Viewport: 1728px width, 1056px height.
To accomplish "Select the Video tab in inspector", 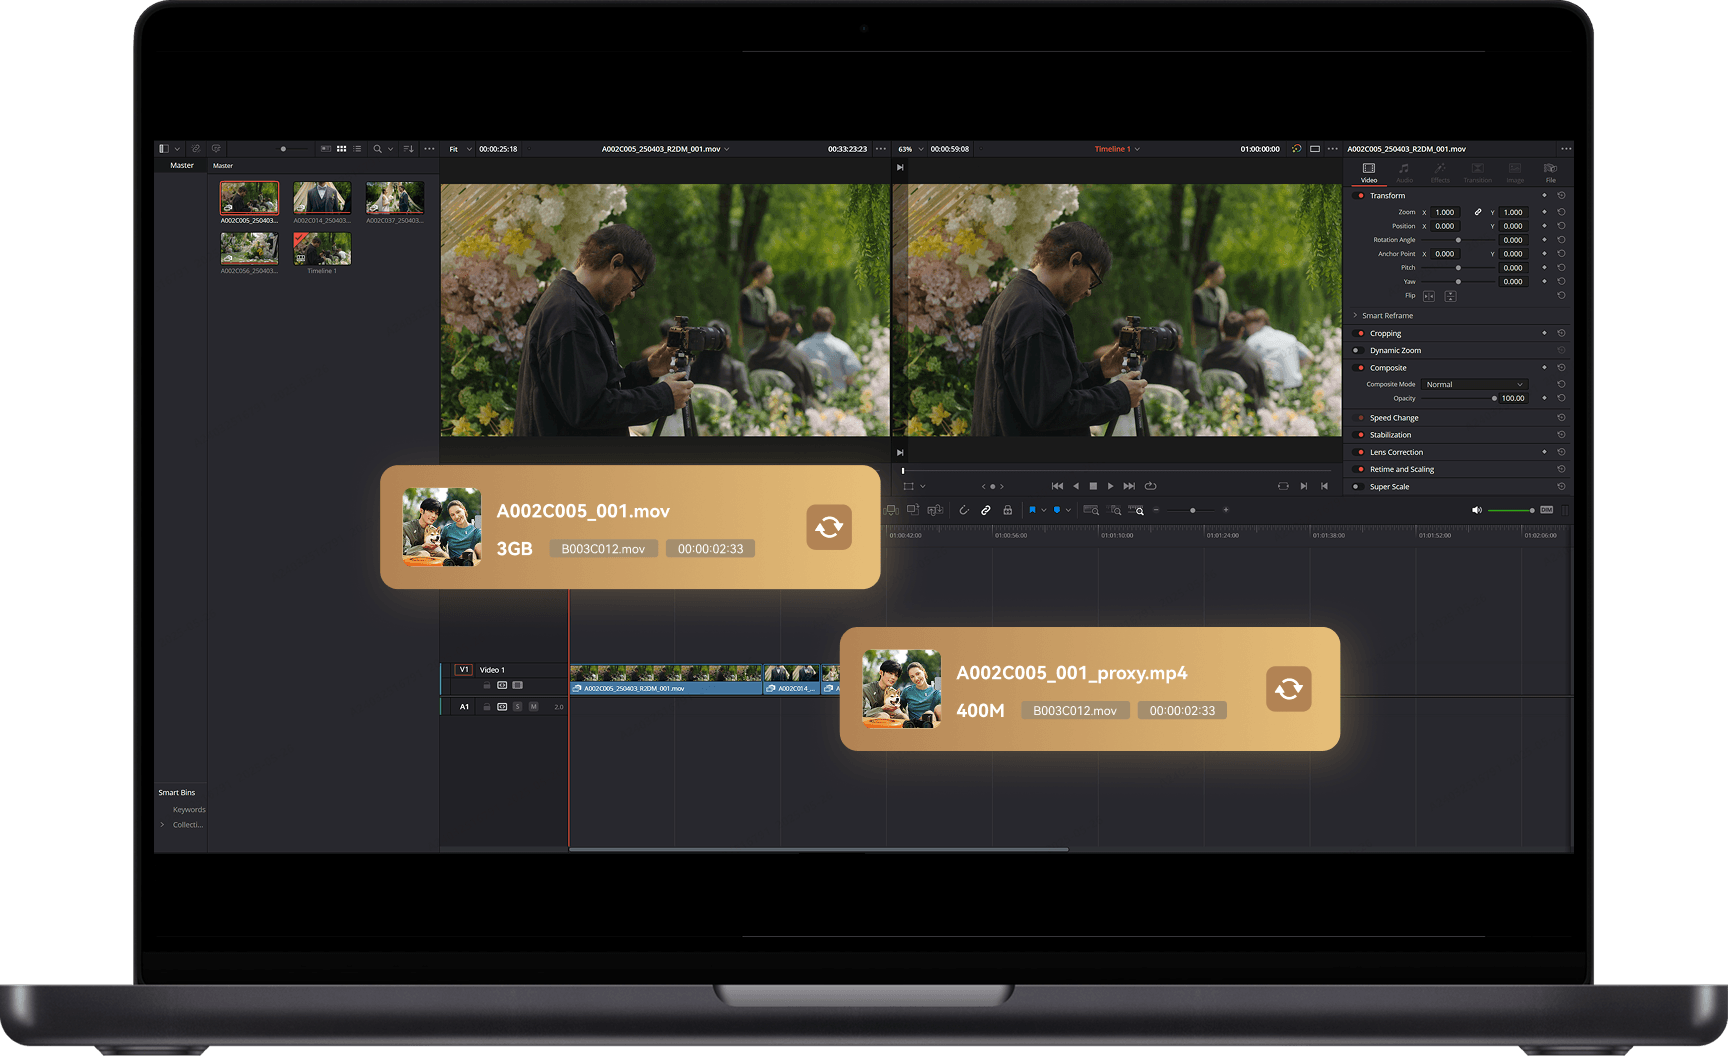I will pyautogui.click(x=1369, y=172).
